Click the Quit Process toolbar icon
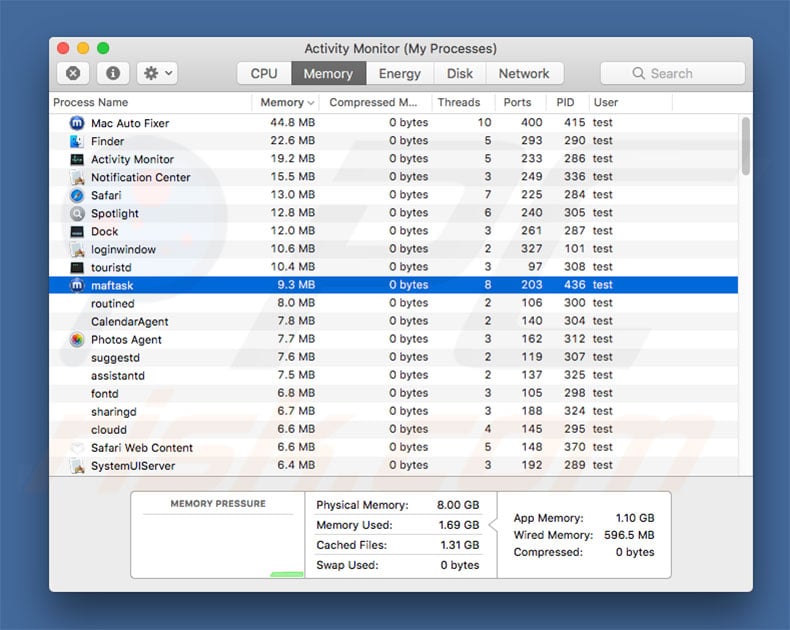 point(73,74)
